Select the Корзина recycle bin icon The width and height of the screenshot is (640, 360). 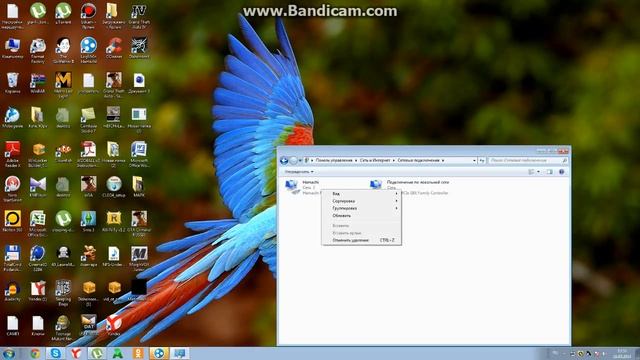pos(12,83)
